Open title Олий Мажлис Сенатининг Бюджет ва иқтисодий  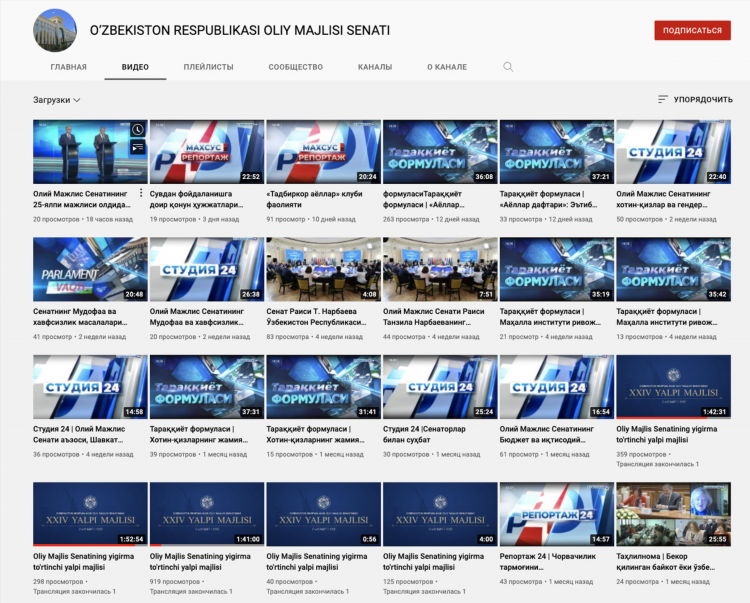(x=547, y=434)
